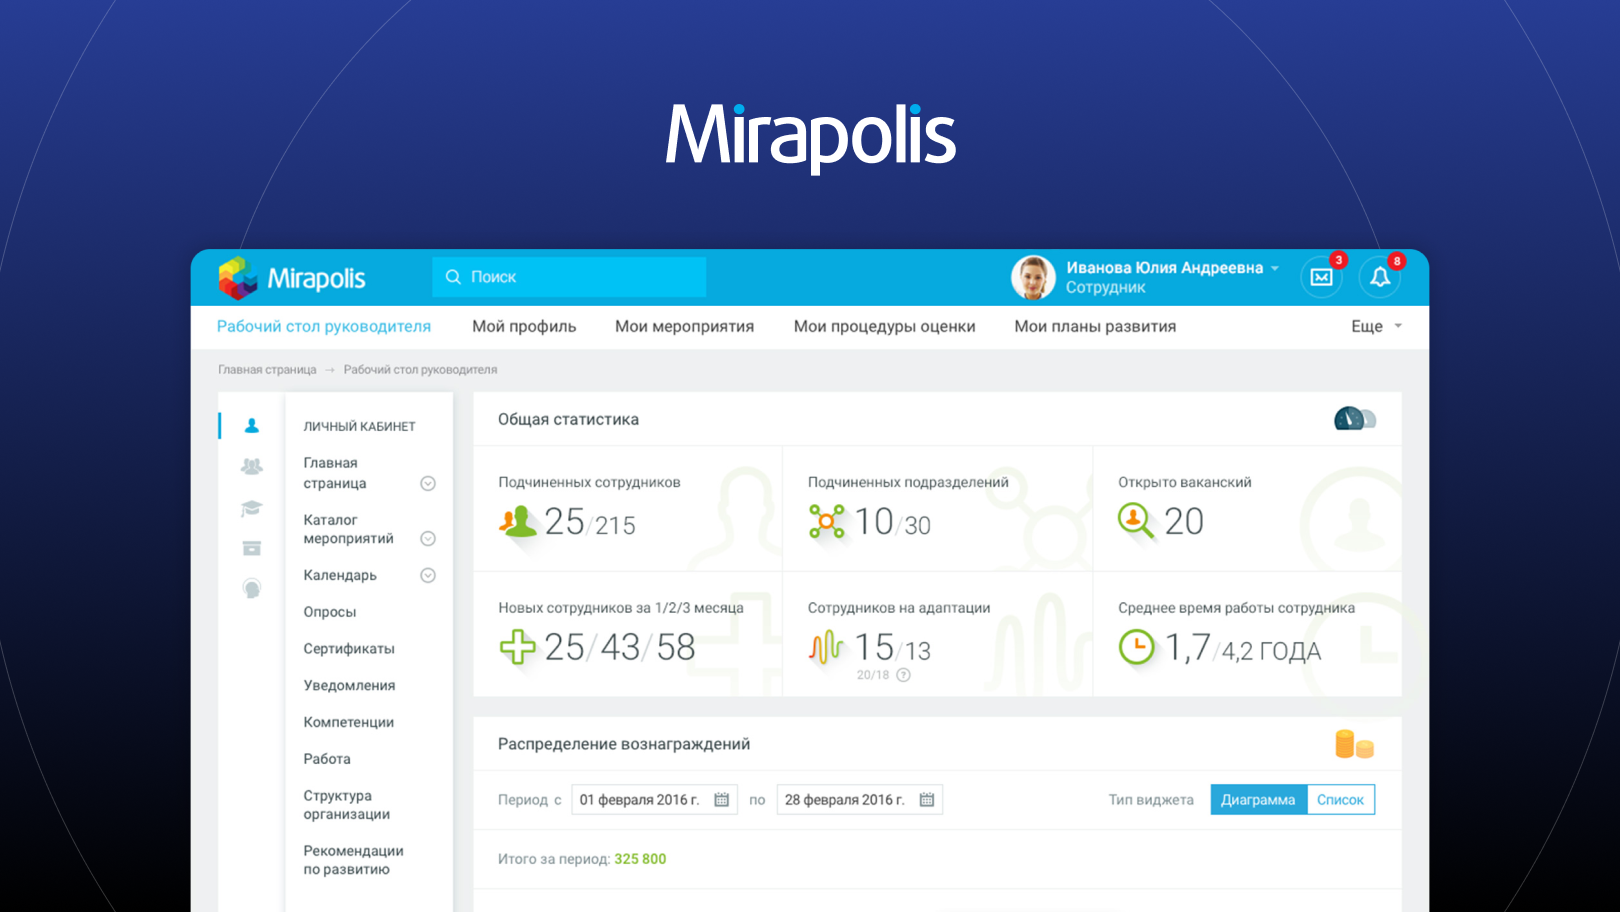Viewport: 1620px width, 912px height.
Task: Open Каталог мероприятий in the sidebar
Action: pos(348,529)
